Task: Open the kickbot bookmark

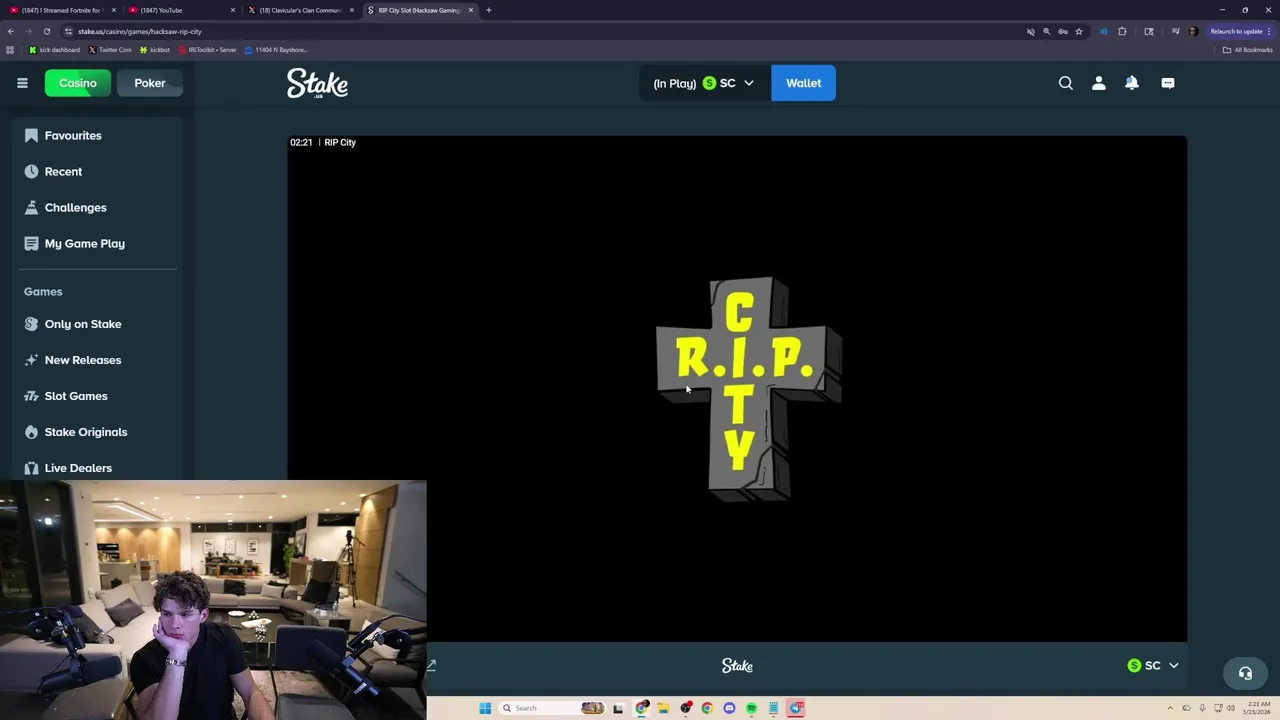Action: [155, 50]
